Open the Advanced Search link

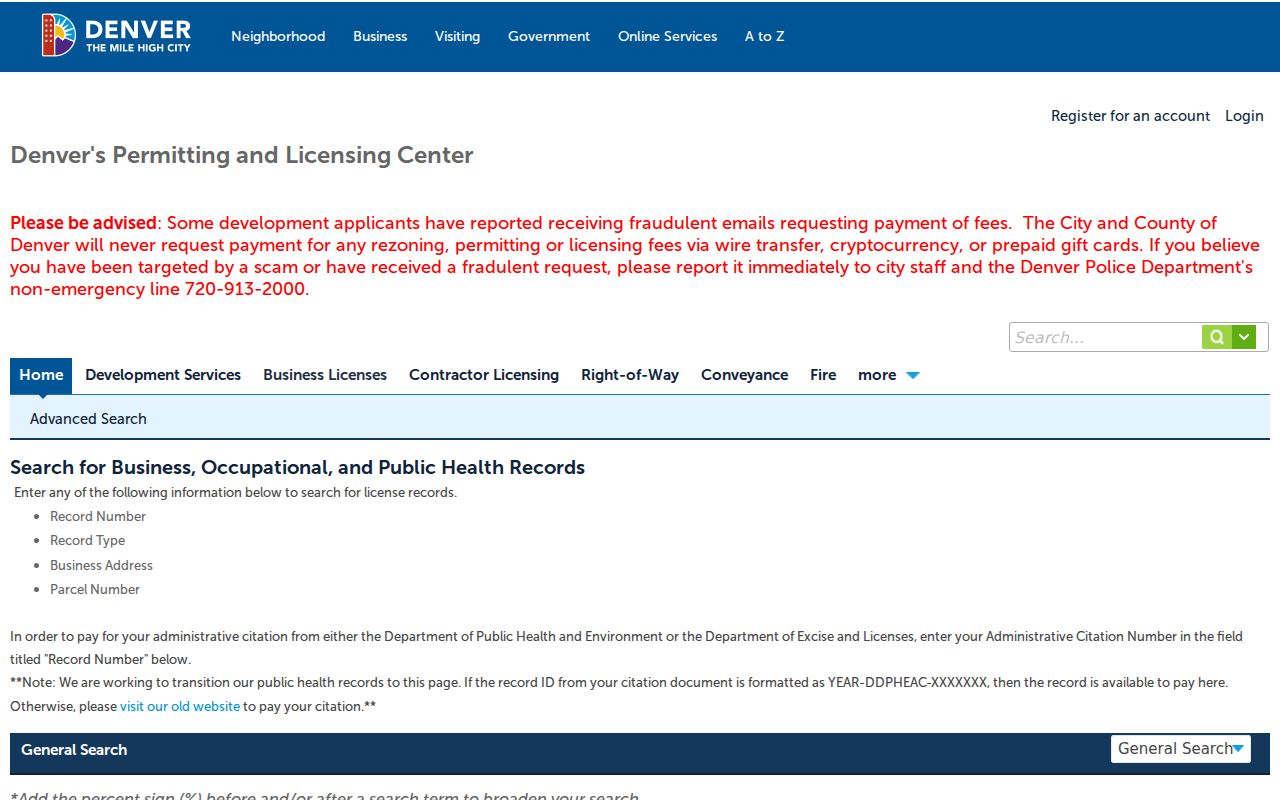click(x=88, y=419)
